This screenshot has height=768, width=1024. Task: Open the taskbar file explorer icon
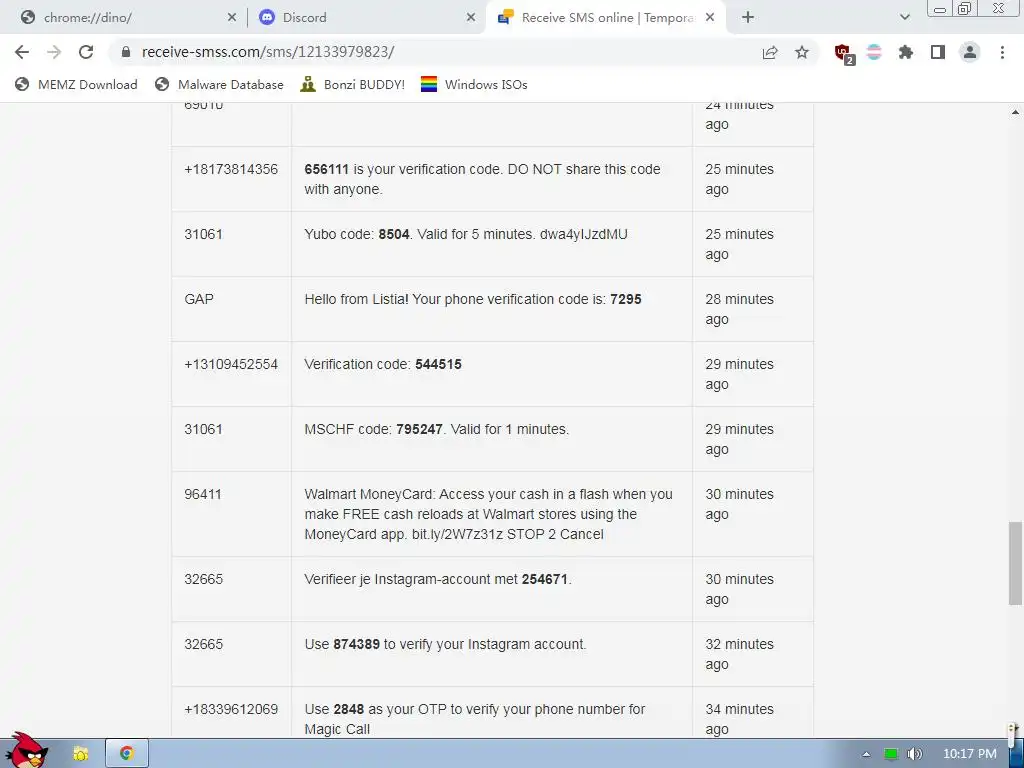81,754
